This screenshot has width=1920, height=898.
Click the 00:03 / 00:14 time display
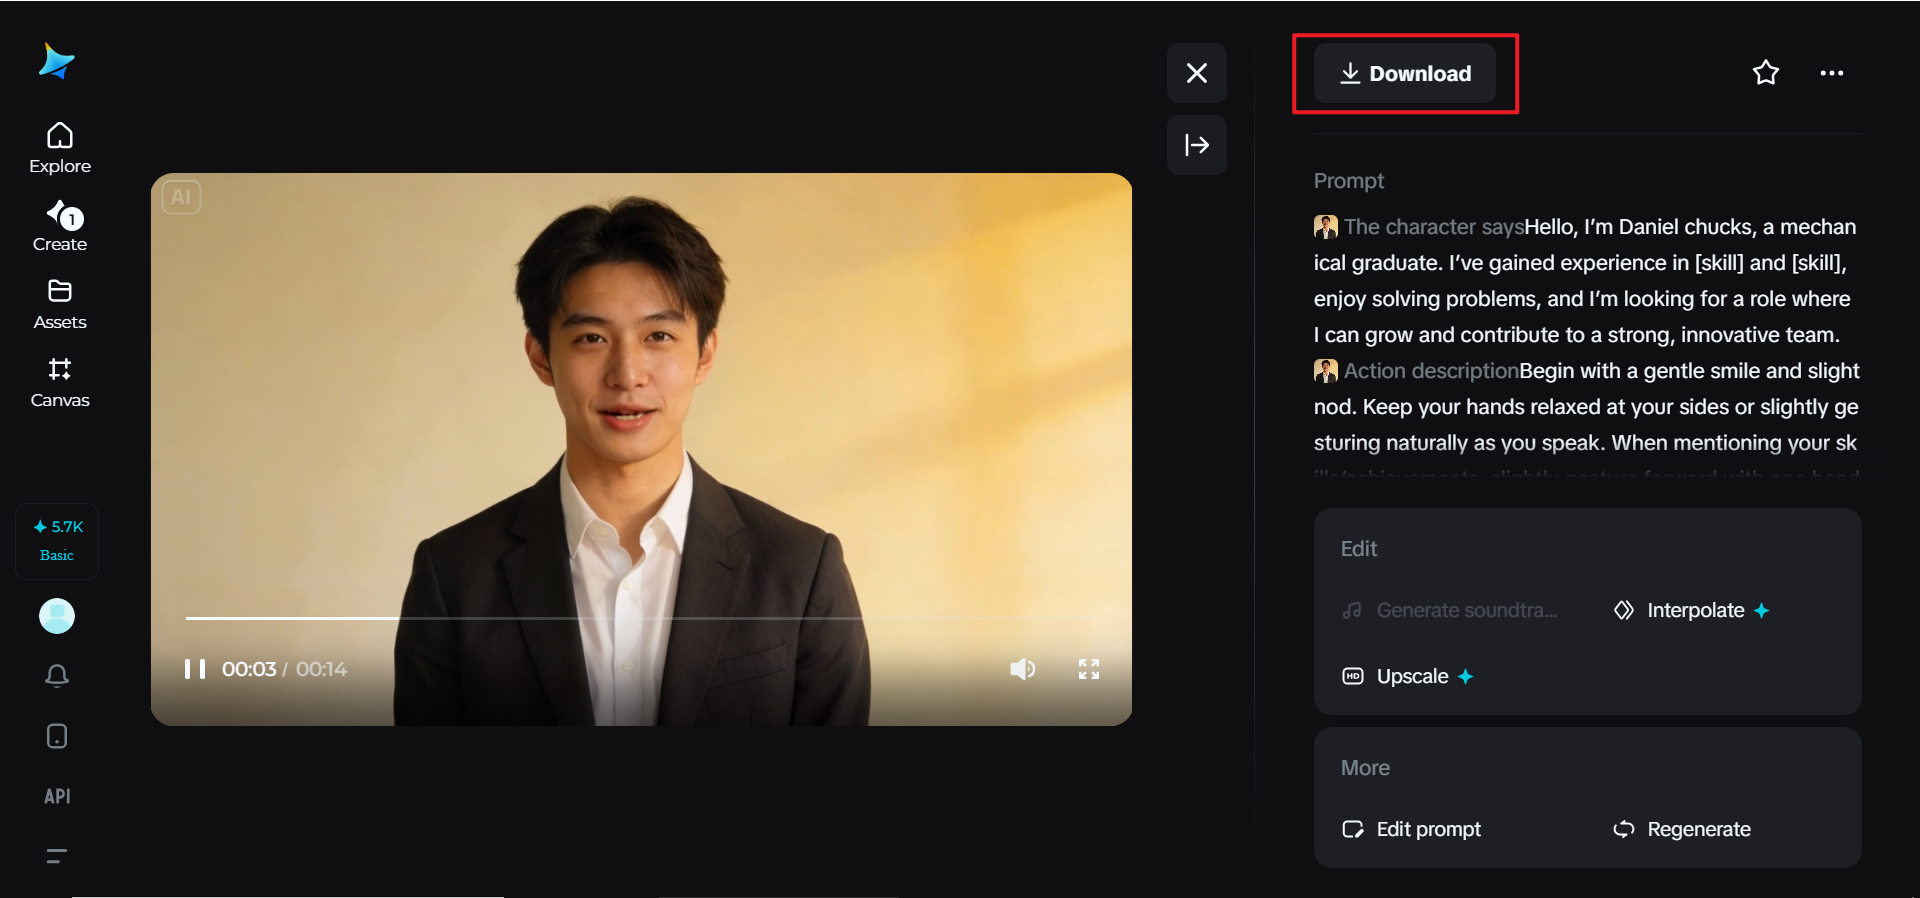coord(284,669)
